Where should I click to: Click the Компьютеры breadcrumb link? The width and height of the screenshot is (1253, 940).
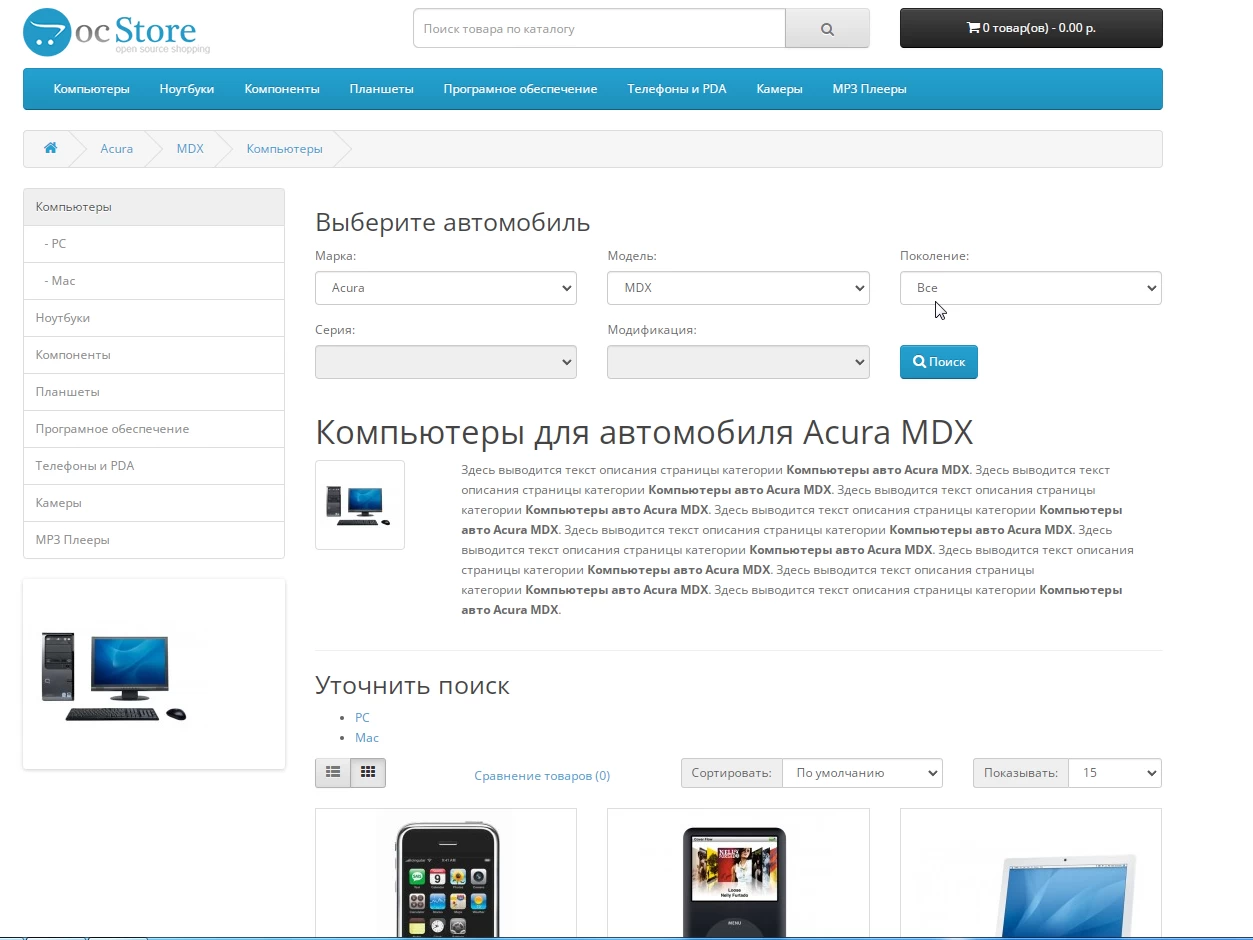click(x=285, y=149)
